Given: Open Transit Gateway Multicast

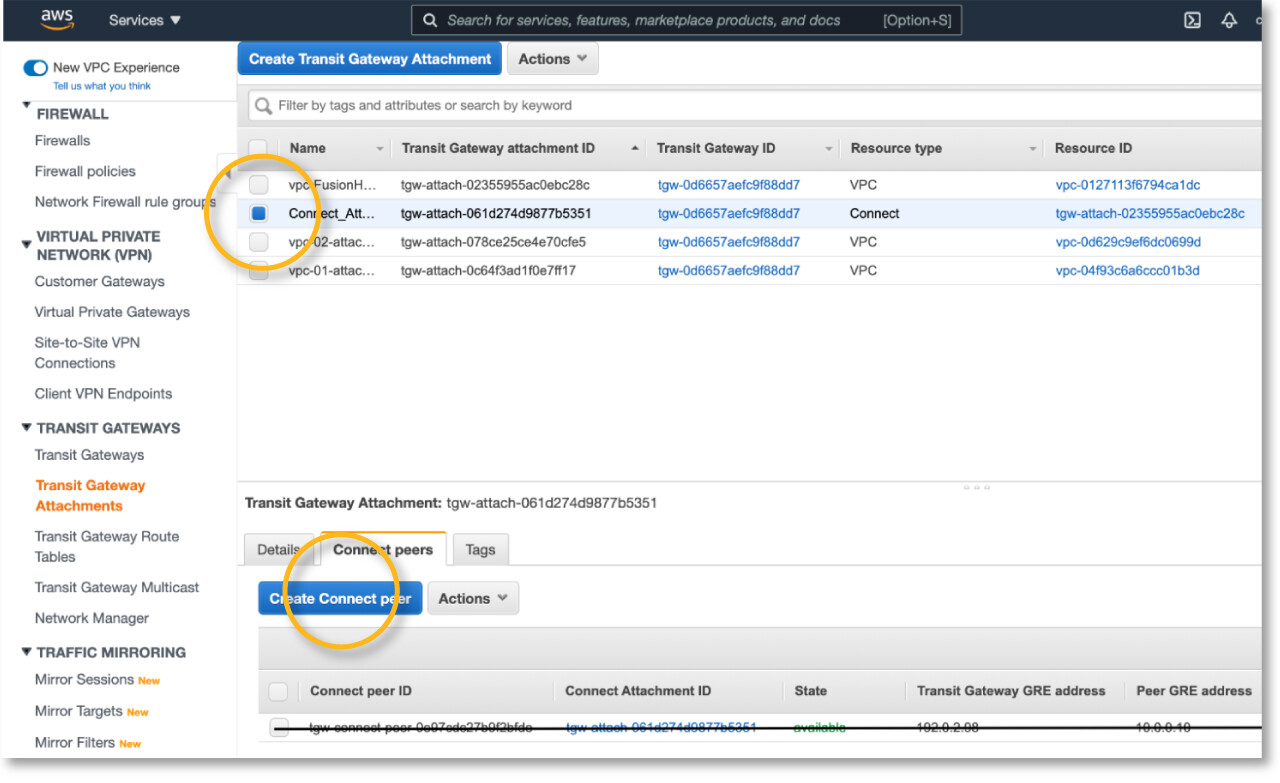Looking at the screenshot, I should tap(117, 588).
